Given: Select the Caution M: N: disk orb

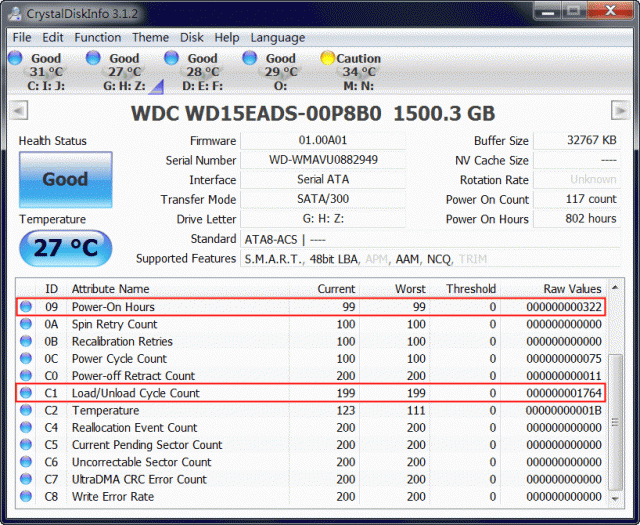Looking at the screenshot, I should [327, 58].
